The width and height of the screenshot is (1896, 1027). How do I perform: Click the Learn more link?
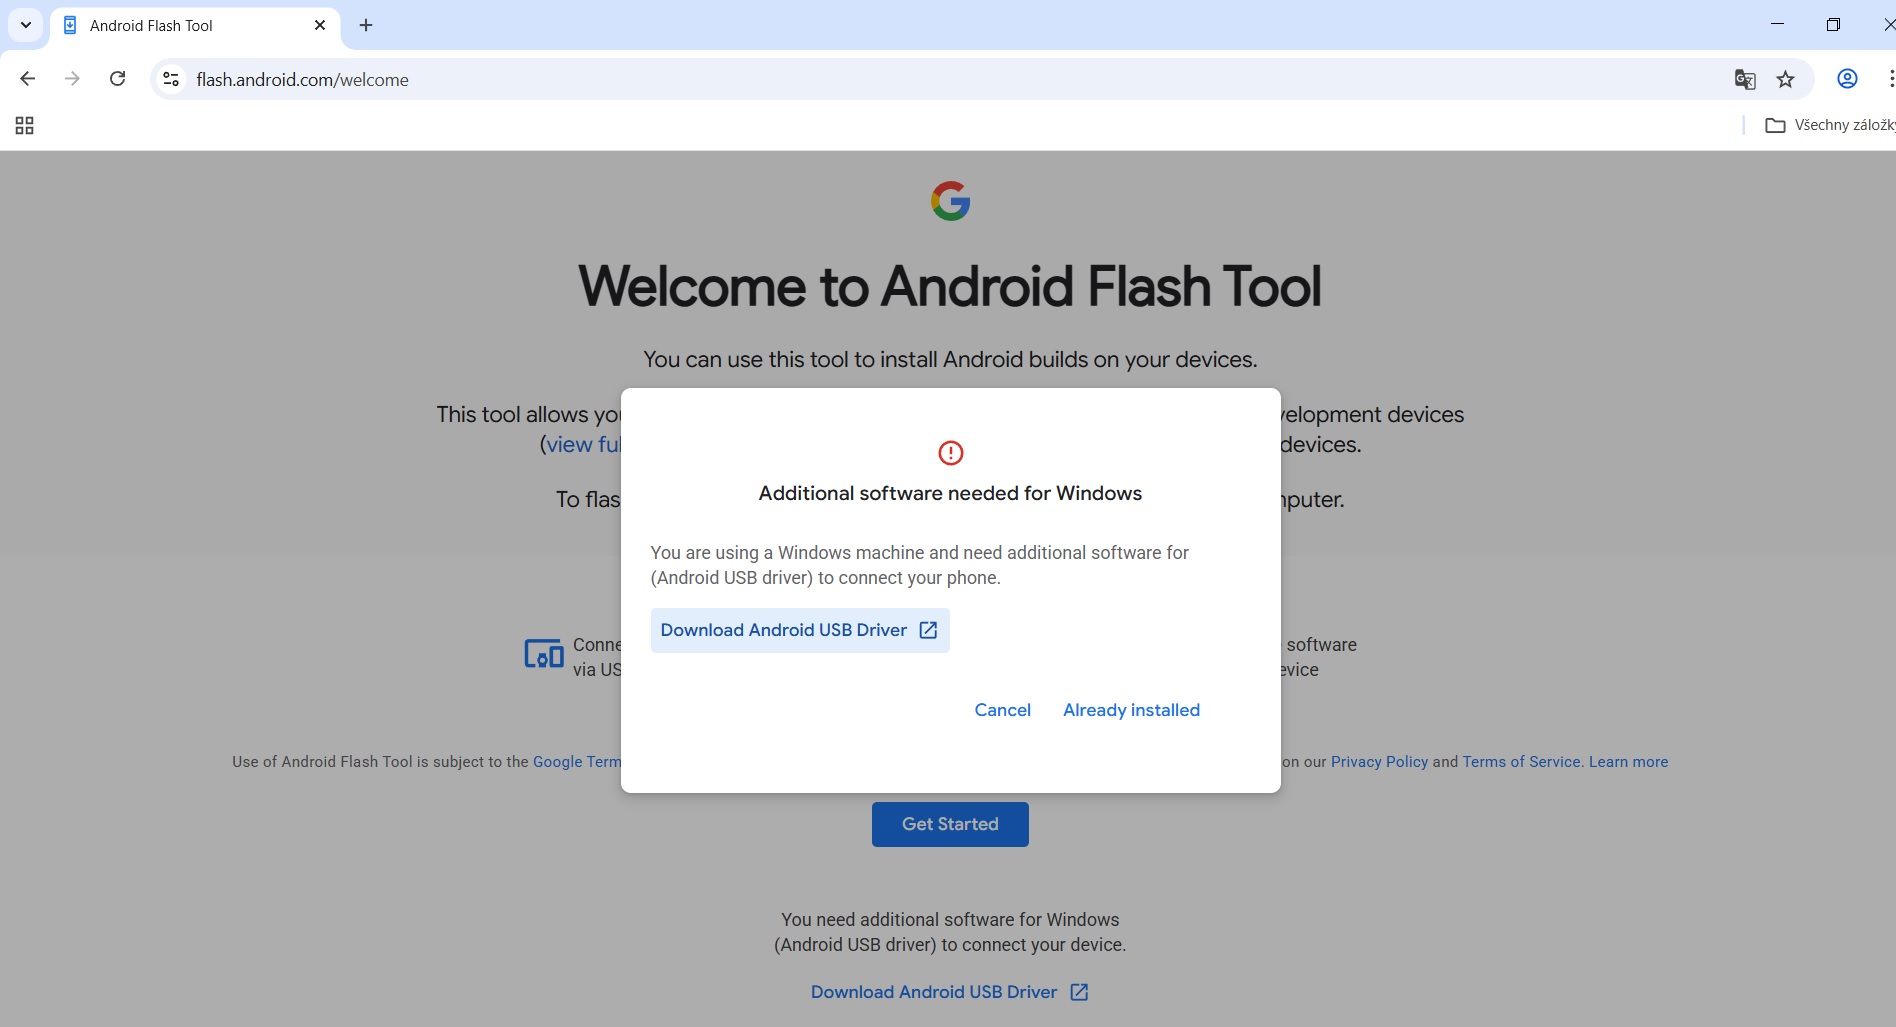pos(1628,762)
